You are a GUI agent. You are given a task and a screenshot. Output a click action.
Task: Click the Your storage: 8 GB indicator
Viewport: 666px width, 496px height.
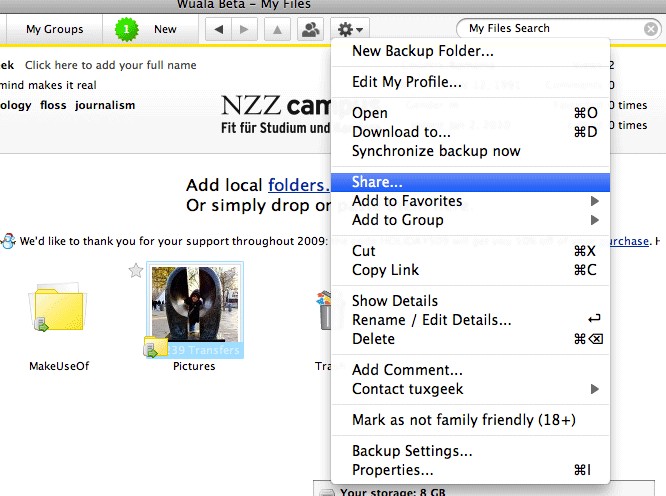click(x=393, y=492)
